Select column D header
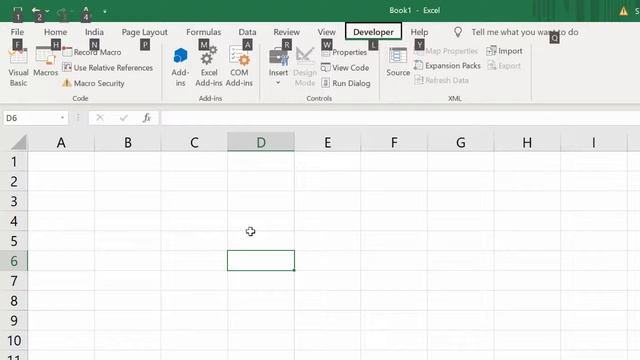The width and height of the screenshot is (640, 360). tap(261, 142)
